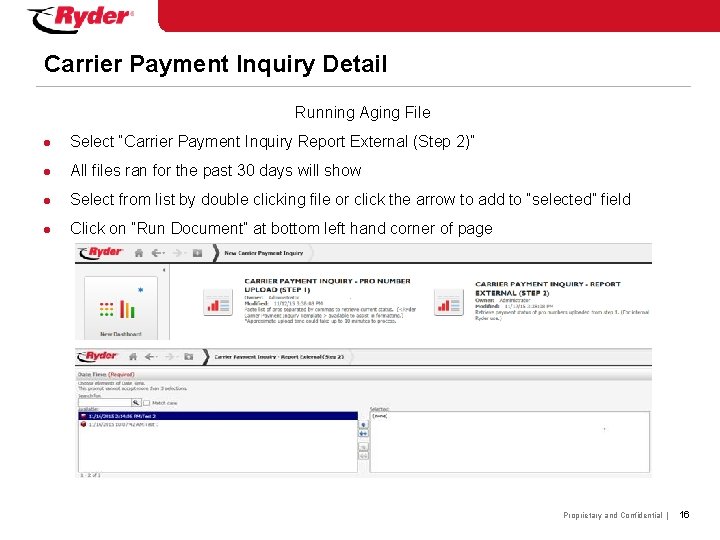Open the New Dashboard thumbnail
720x540 pixels.
click(121, 308)
